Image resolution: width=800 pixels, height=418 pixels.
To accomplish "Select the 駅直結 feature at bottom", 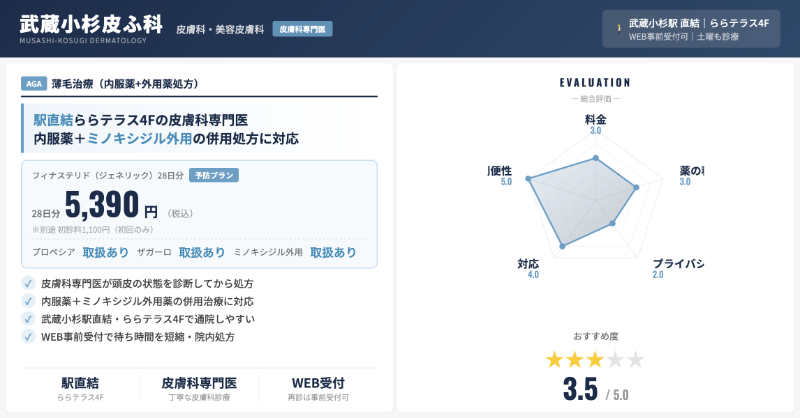I will click(80, 389).
